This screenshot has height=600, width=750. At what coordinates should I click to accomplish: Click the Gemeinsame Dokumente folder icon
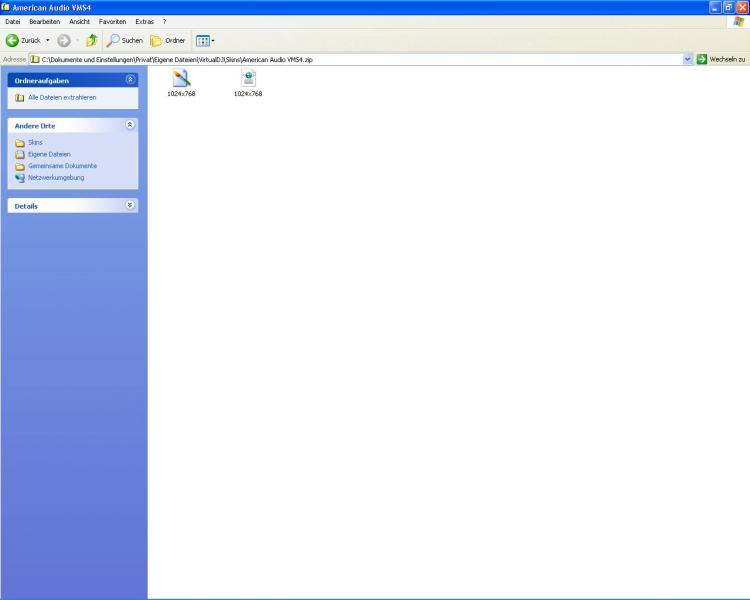20,167
